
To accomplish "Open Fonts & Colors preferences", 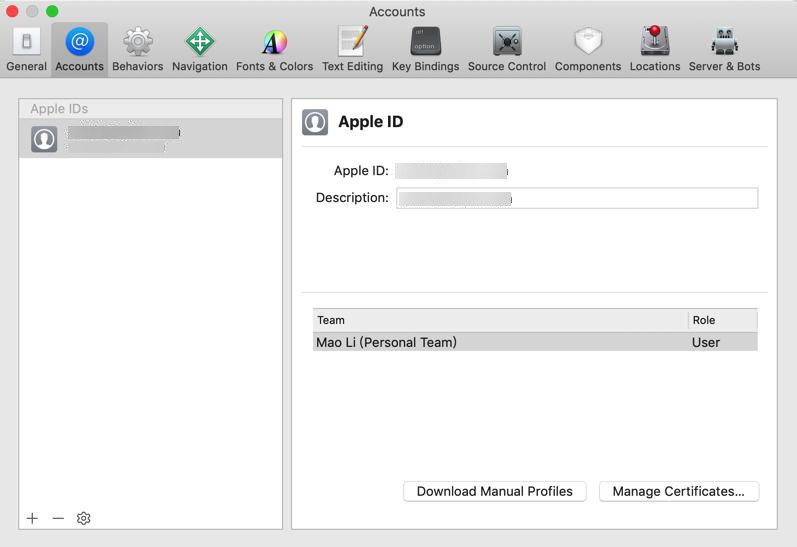I will tap(274, 50).
